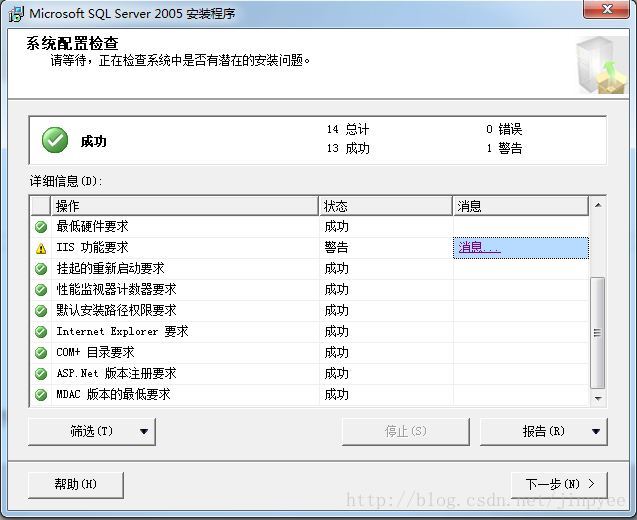This screenshot has width=637, height=520.
Task: Click the success icon for MDAC 版本的最低要求
Action: [41, 394]
